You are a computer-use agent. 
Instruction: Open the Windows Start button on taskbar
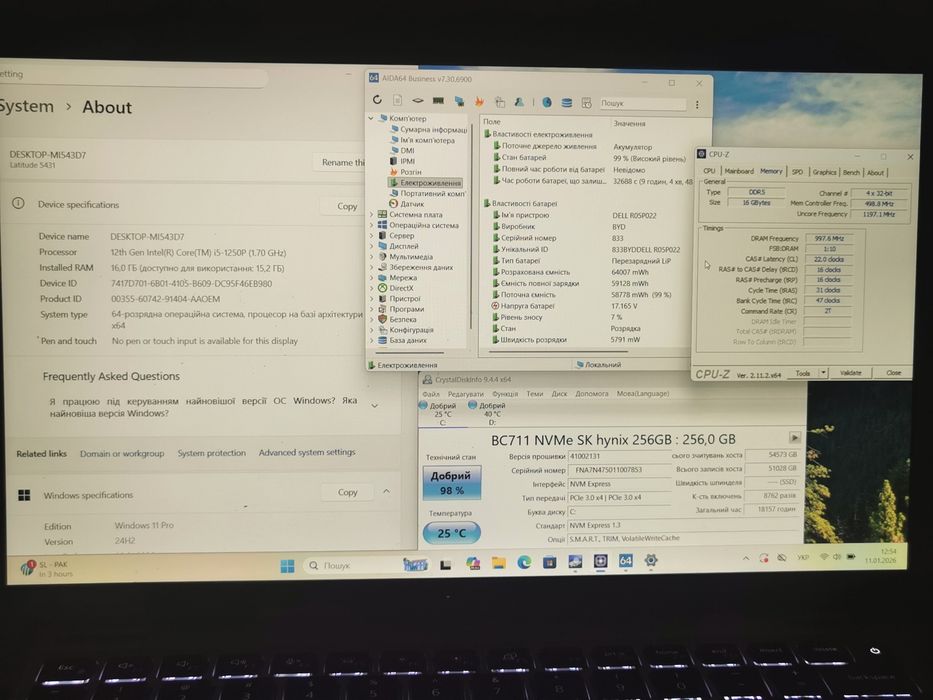(x=287, y=565)
